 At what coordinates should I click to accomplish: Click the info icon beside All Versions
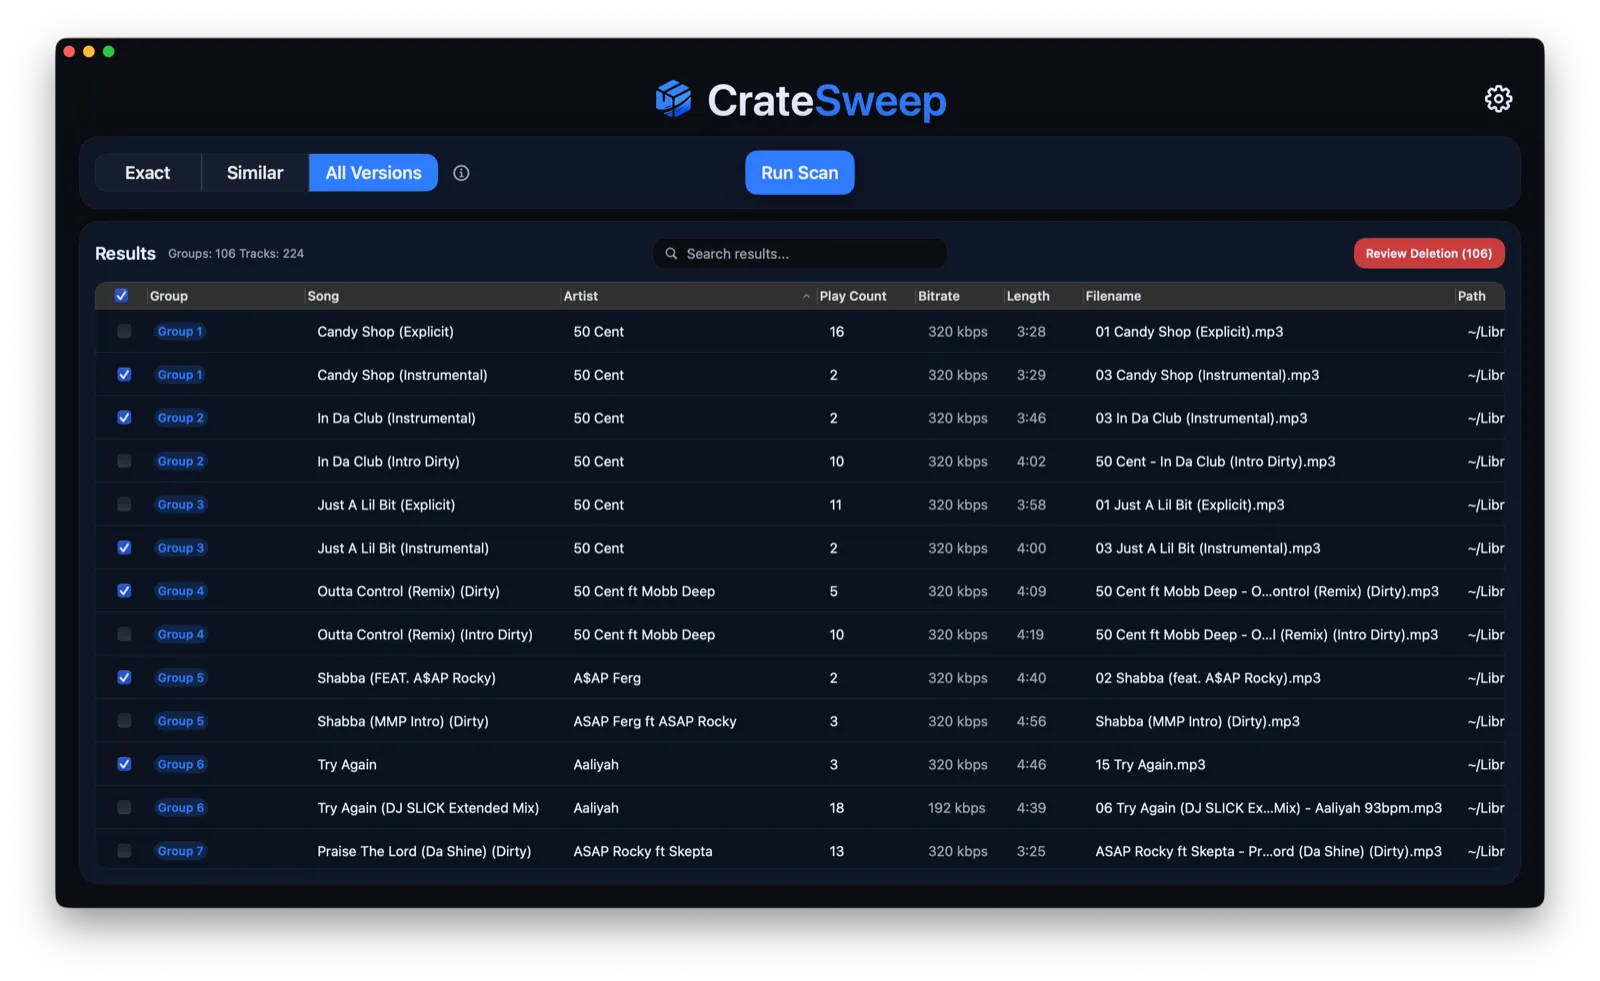461,173
